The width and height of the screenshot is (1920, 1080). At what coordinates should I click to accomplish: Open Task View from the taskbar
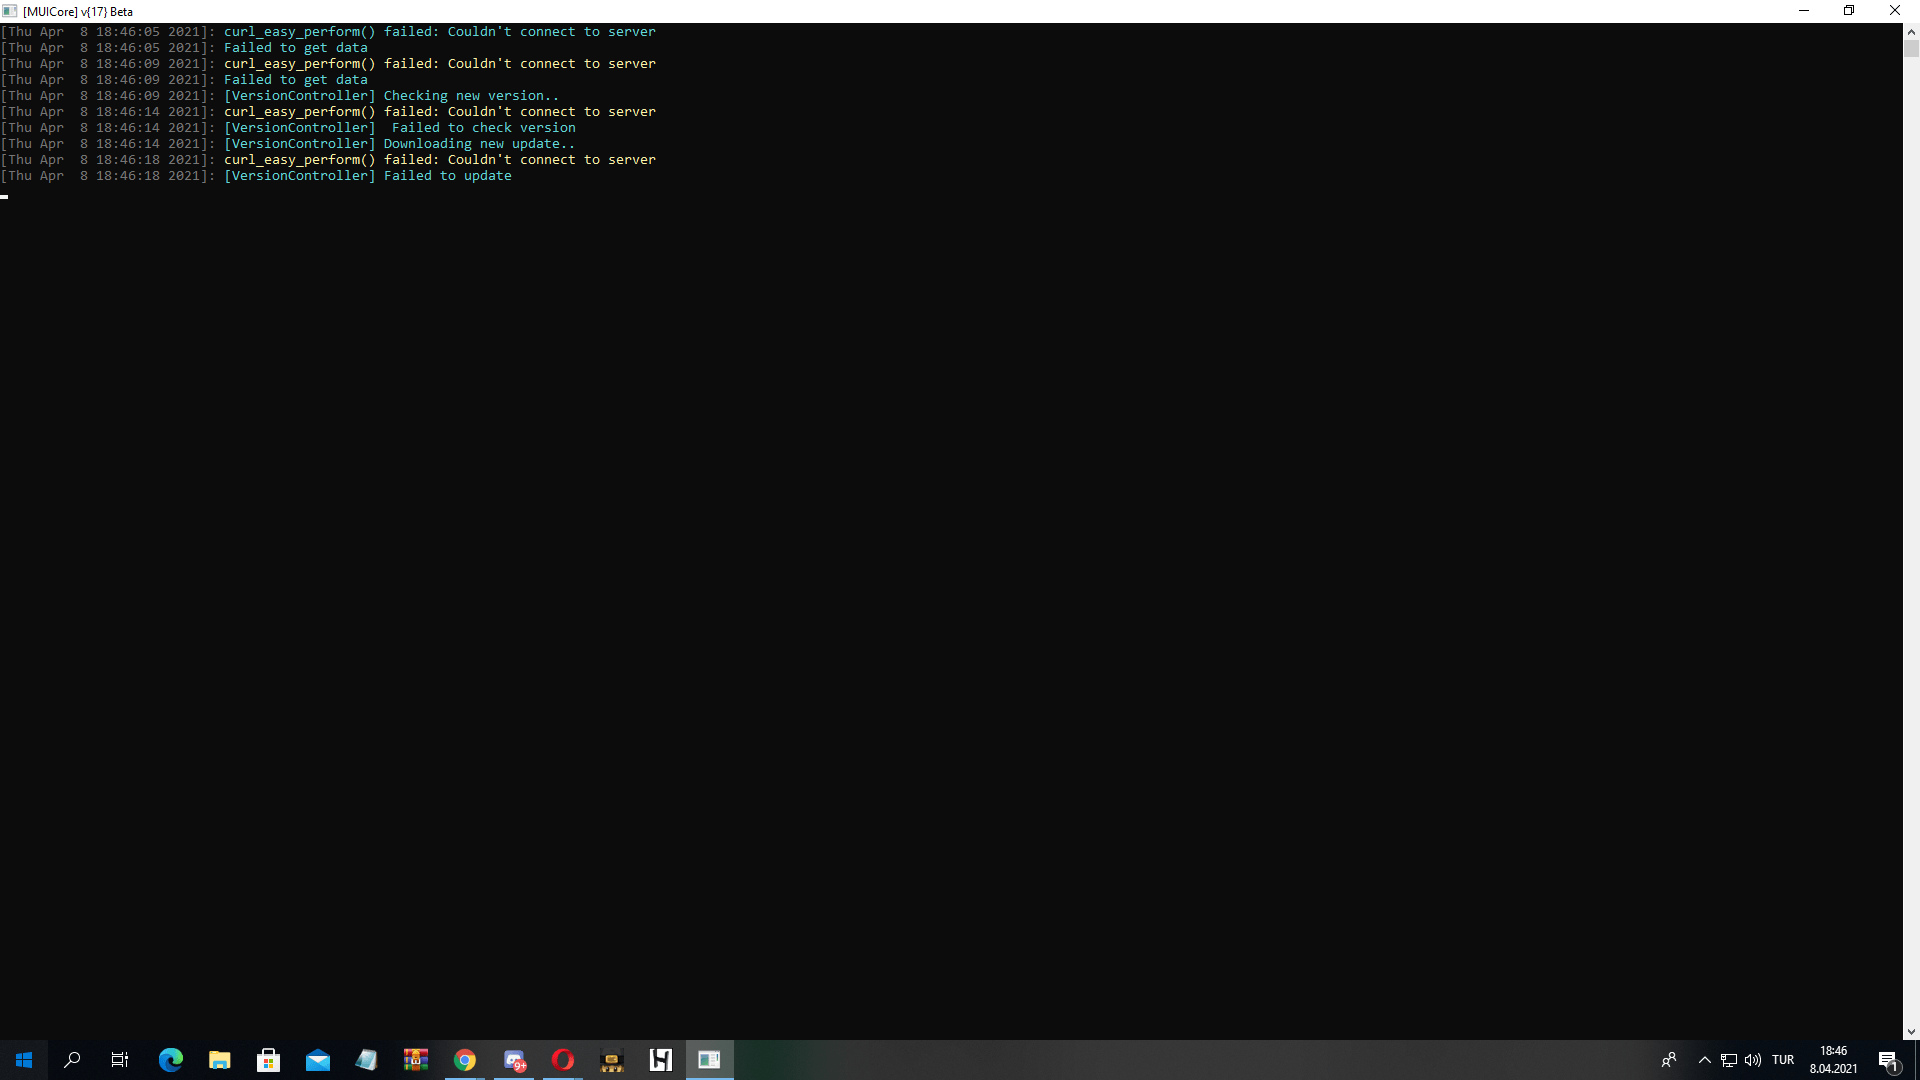[120, 1060]
